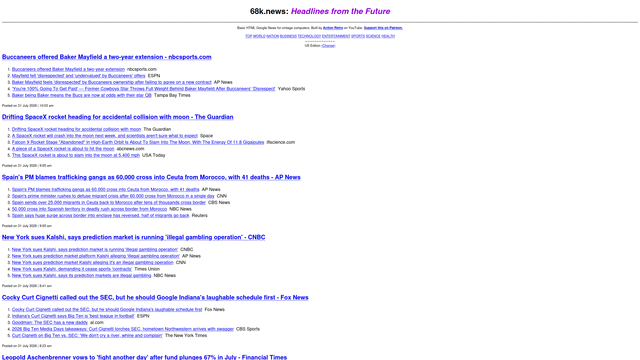Image resolution: width=640 pixels, height=360 pixels.
Task: Open Spain's PM blames trafficking gangs main headline
Action: pos(151,177)
